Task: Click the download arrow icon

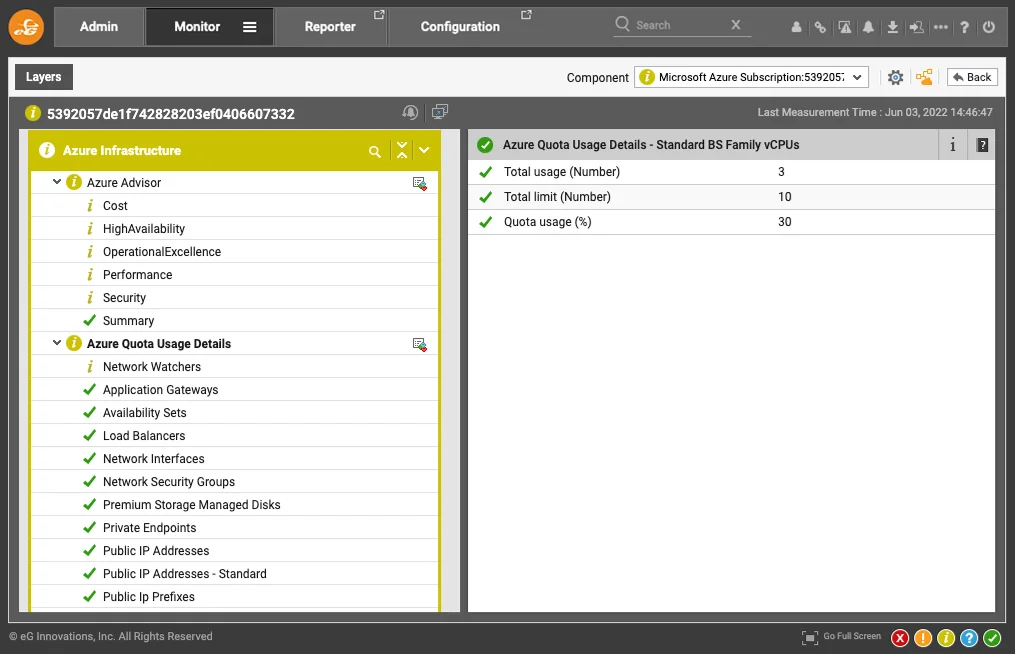Action: (893, 27)
